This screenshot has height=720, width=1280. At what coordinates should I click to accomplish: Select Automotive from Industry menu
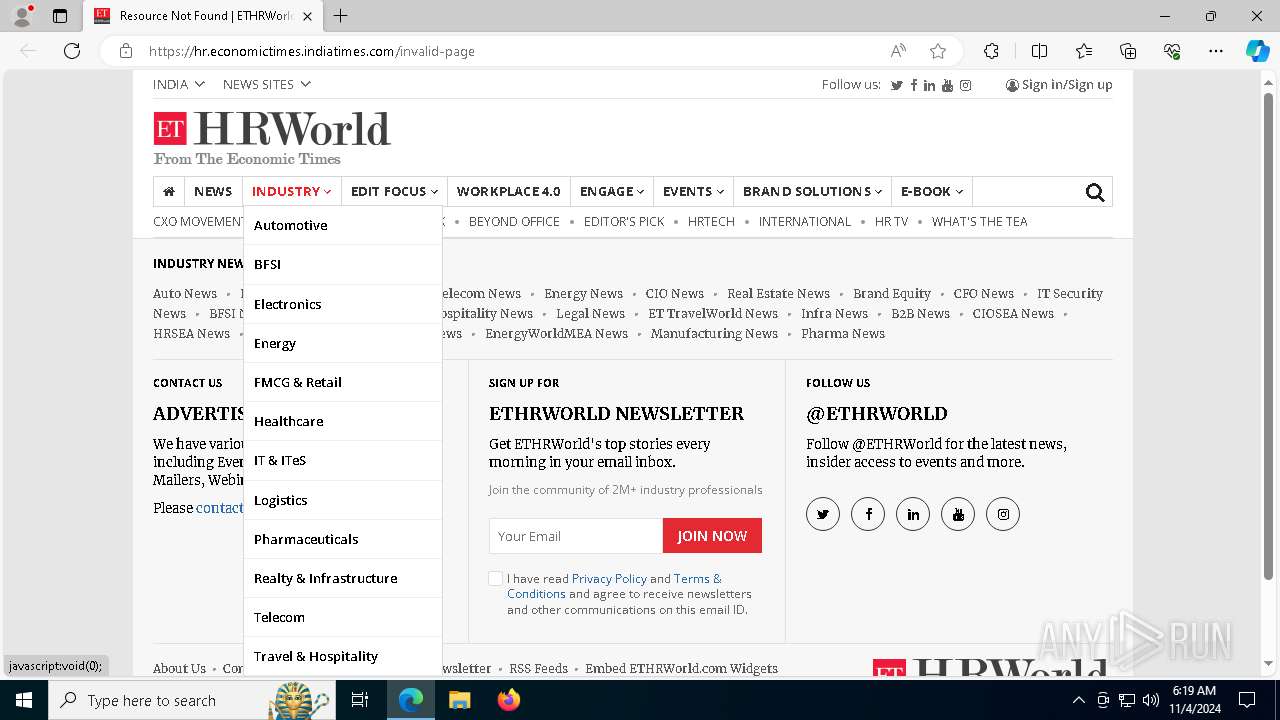pos(343,225)
